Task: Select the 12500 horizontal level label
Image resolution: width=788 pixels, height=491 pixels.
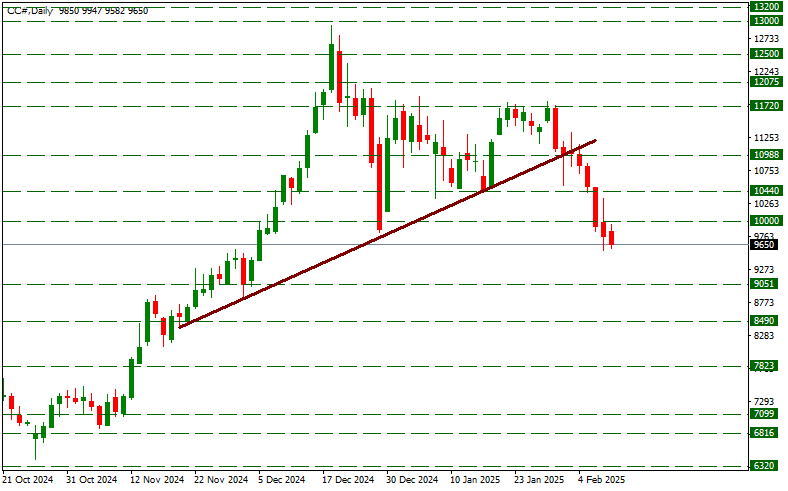Action: click(767, 54)
